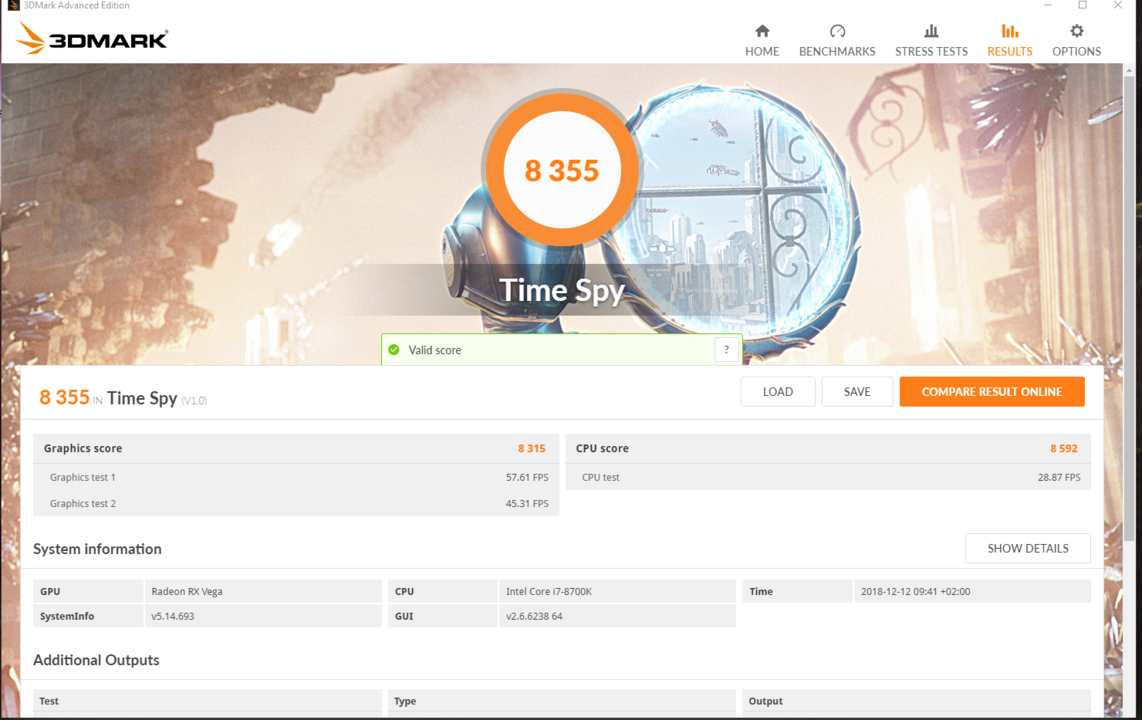Click the 2018-12-12 09:41 time value
Image resolution: width=1142 pixels, height=720 pixels.
coord(915,591)
